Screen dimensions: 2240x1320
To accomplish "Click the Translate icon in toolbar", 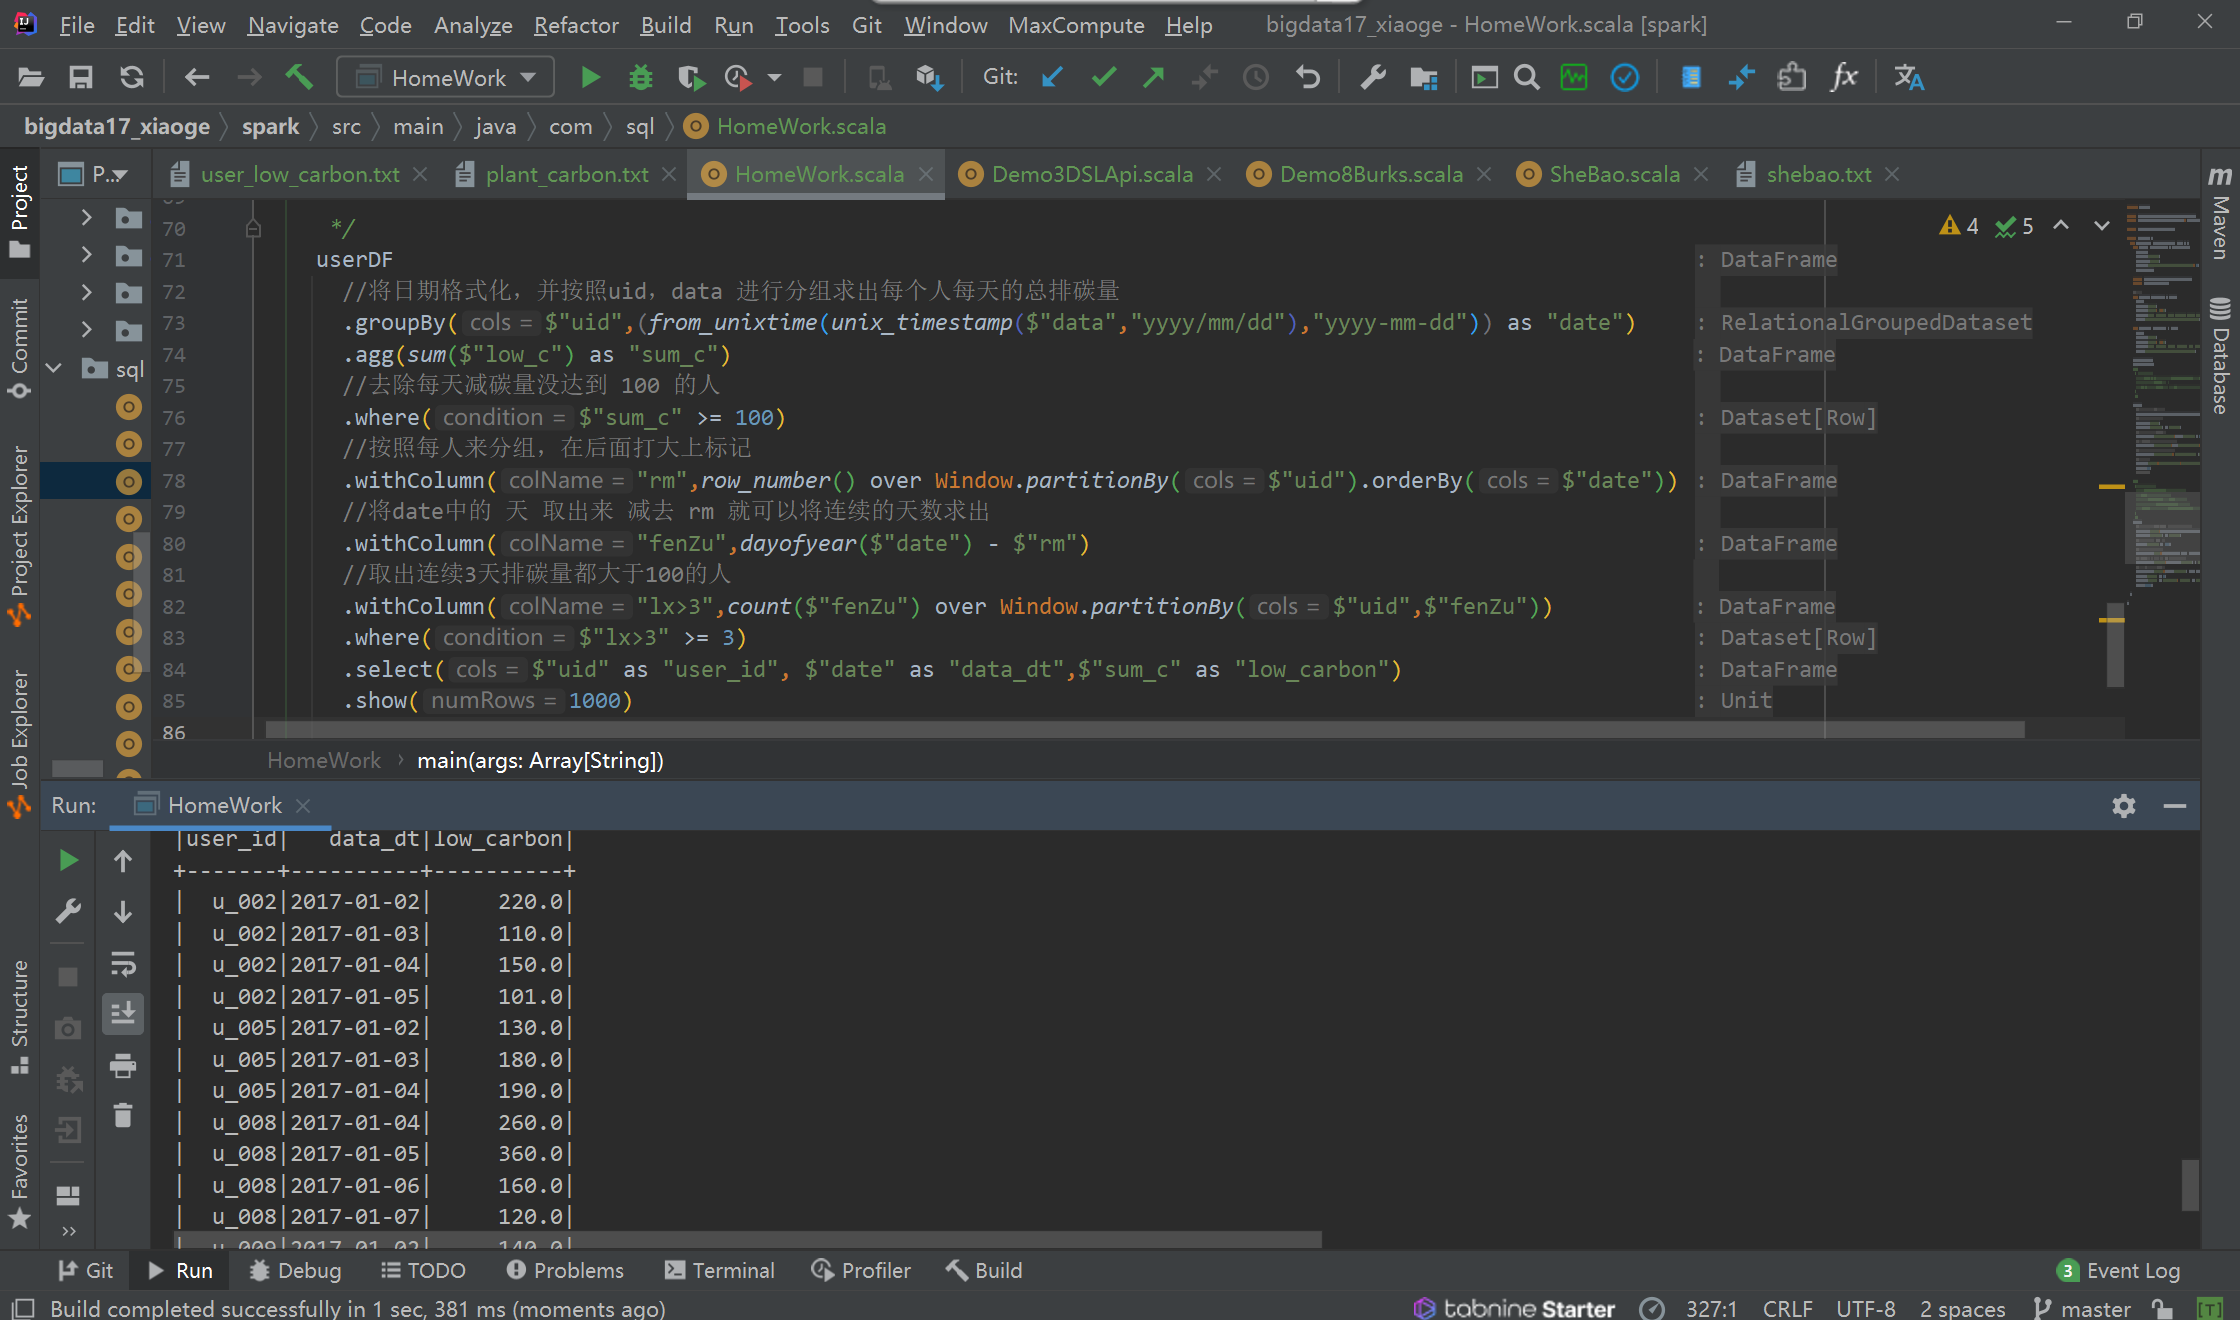I will coord(1908,77).
